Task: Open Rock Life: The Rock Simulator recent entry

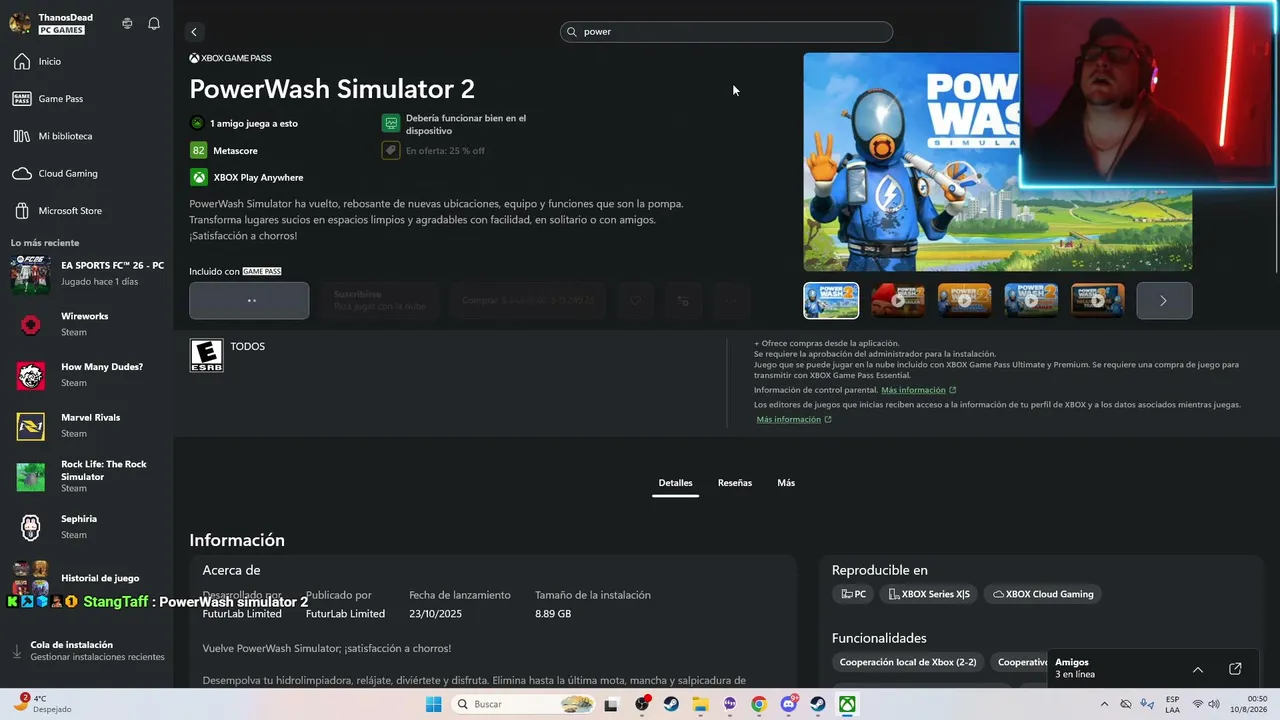Action: 86,476
